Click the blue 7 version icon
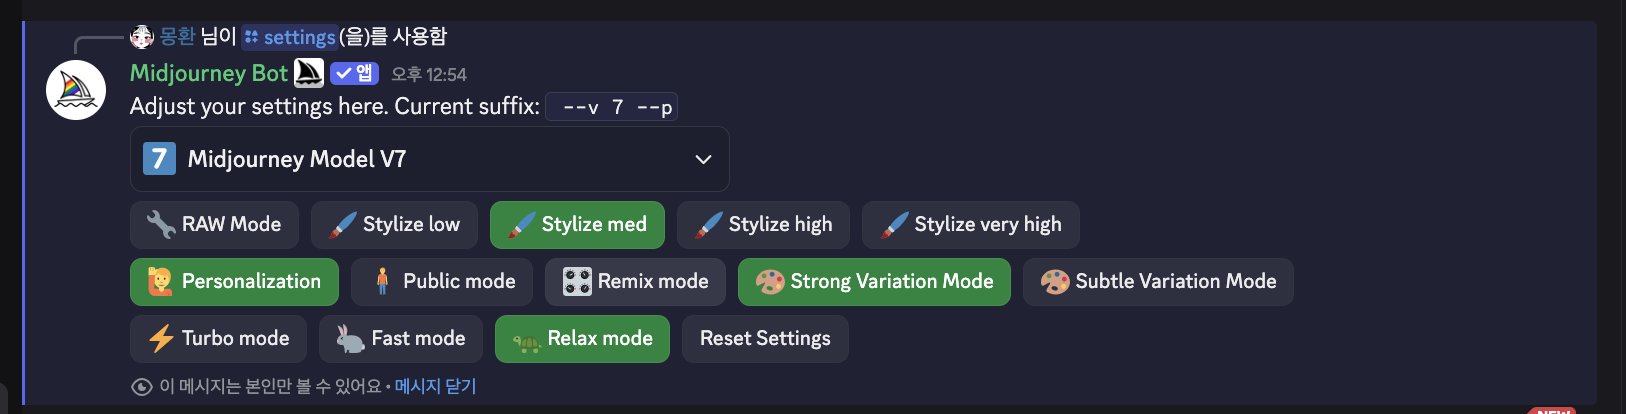The image size is (1626, 414). tap(159, 159)
